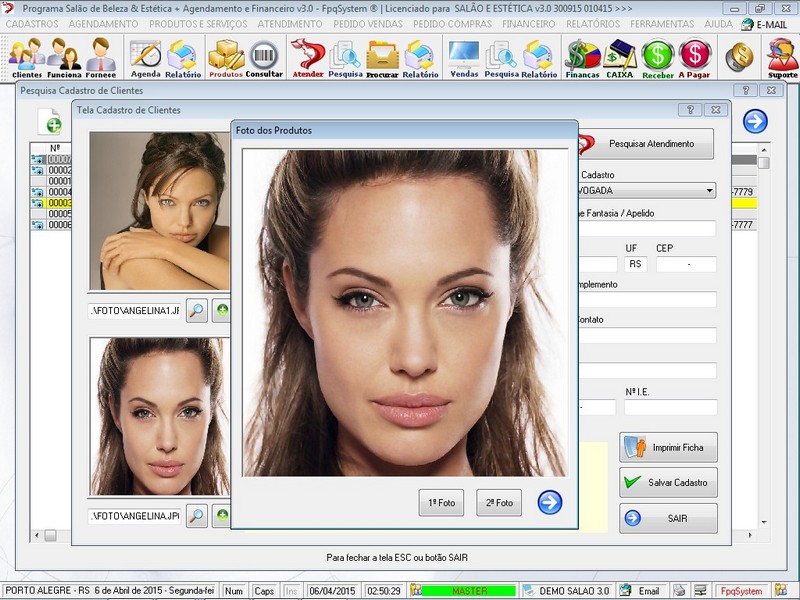The image size is (800, 600).
Task: Open the Finanças chart icon
Action: tap(582, 58)
